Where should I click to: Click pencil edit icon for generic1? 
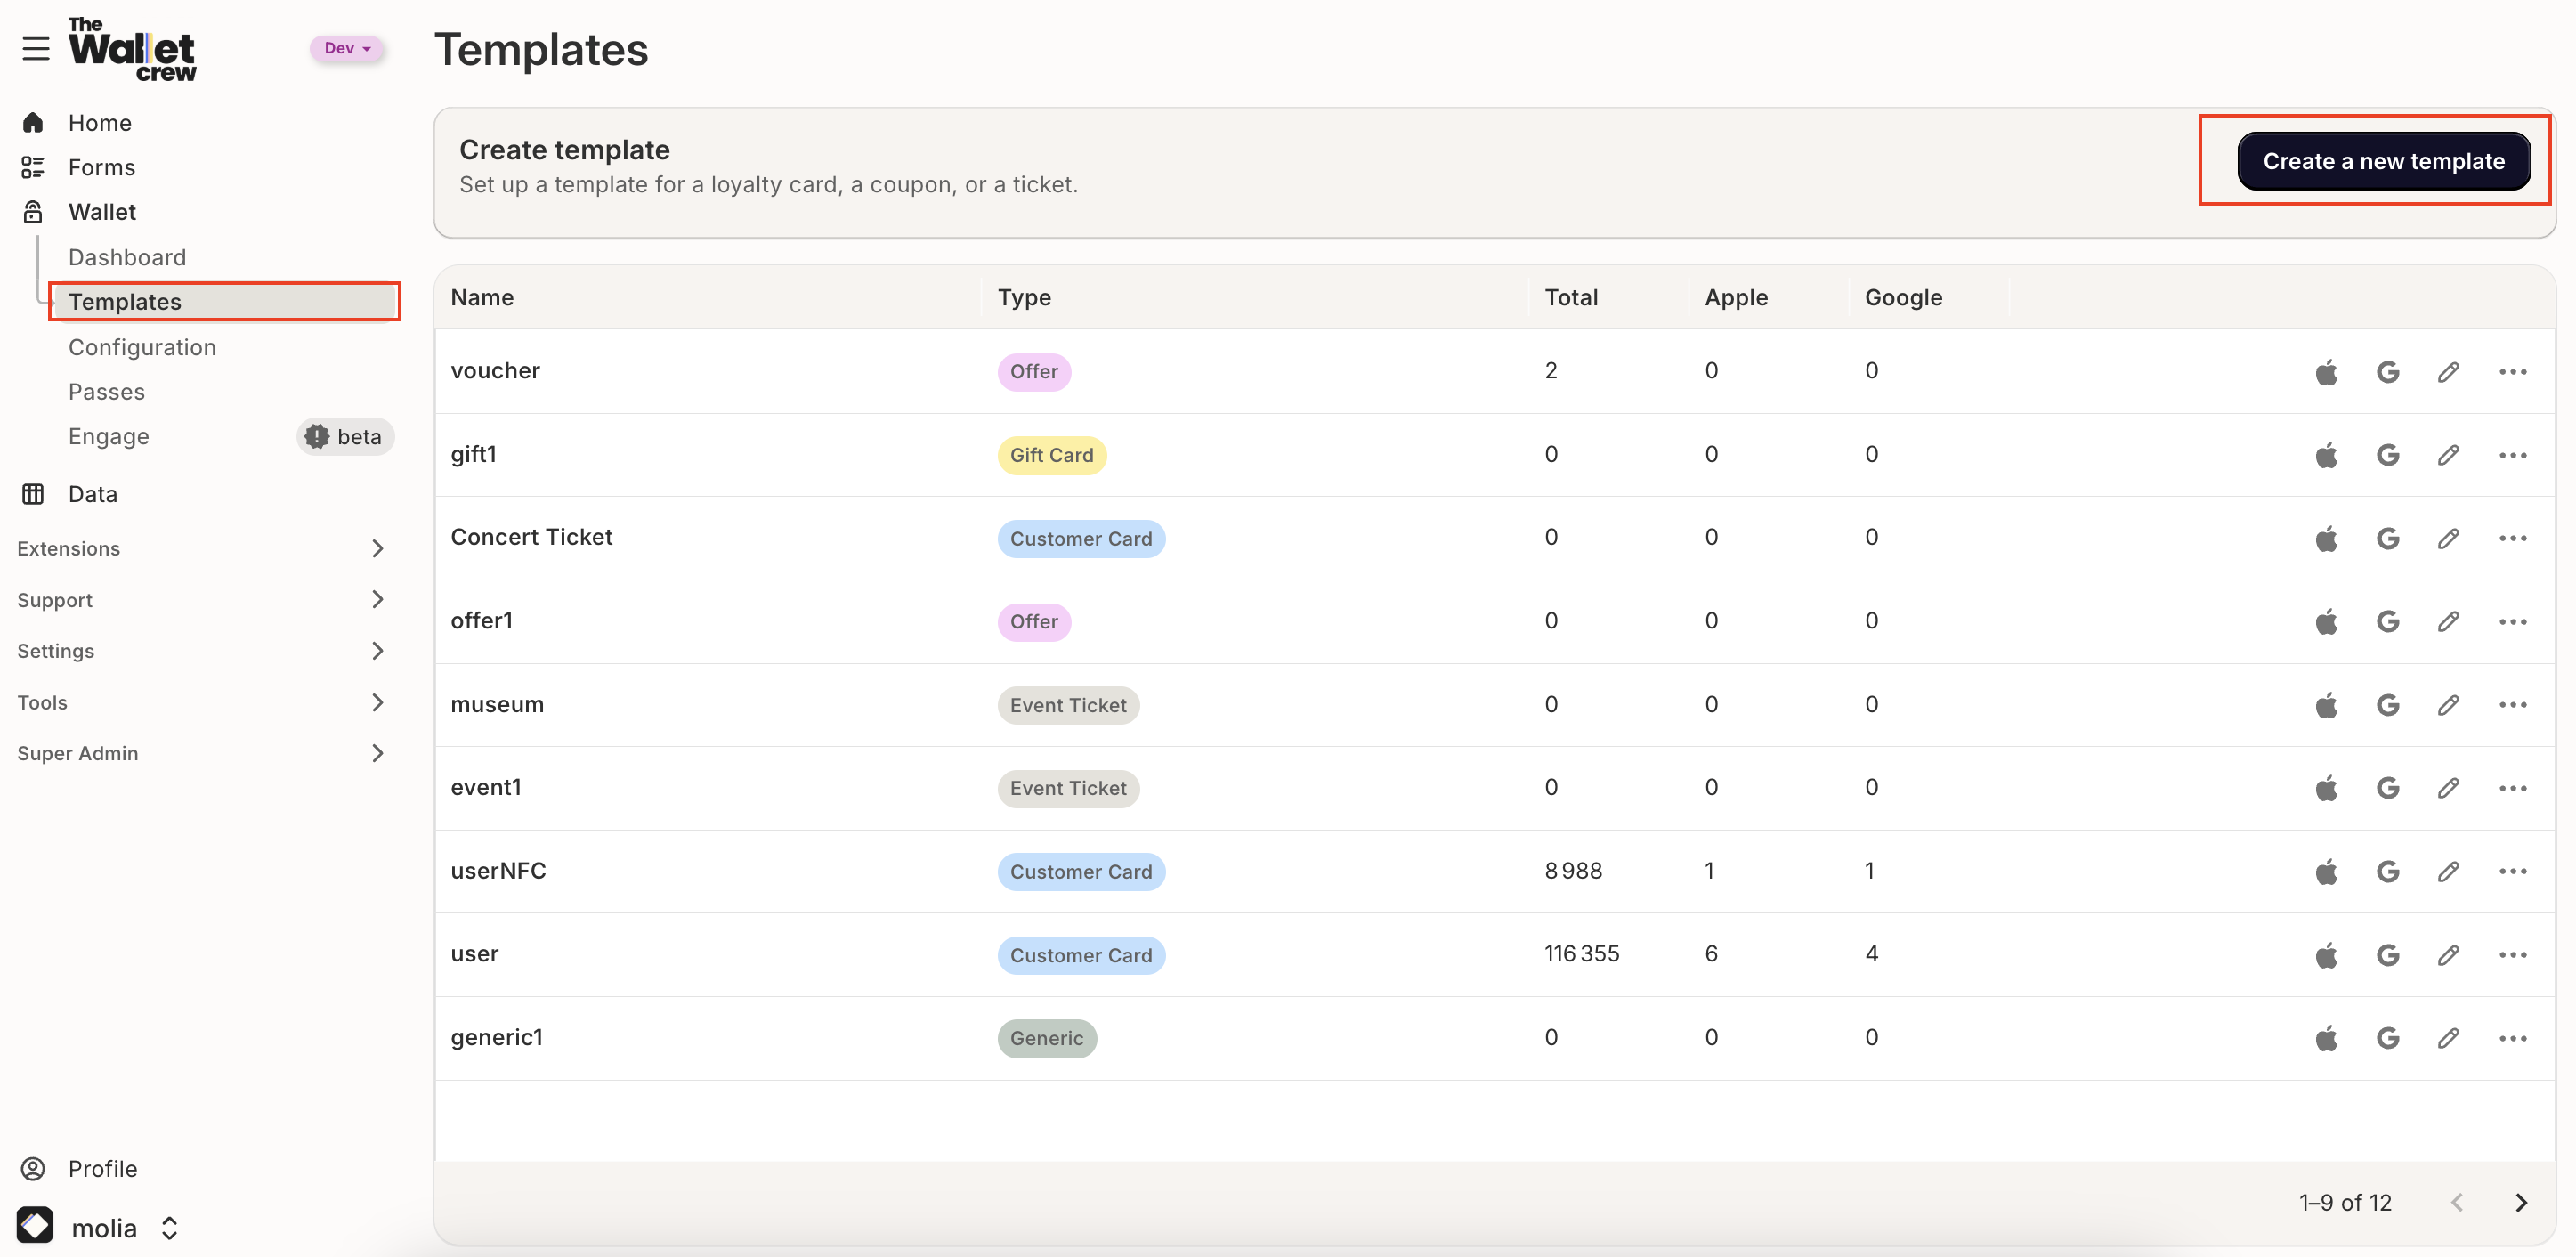coord(2448,1038)
